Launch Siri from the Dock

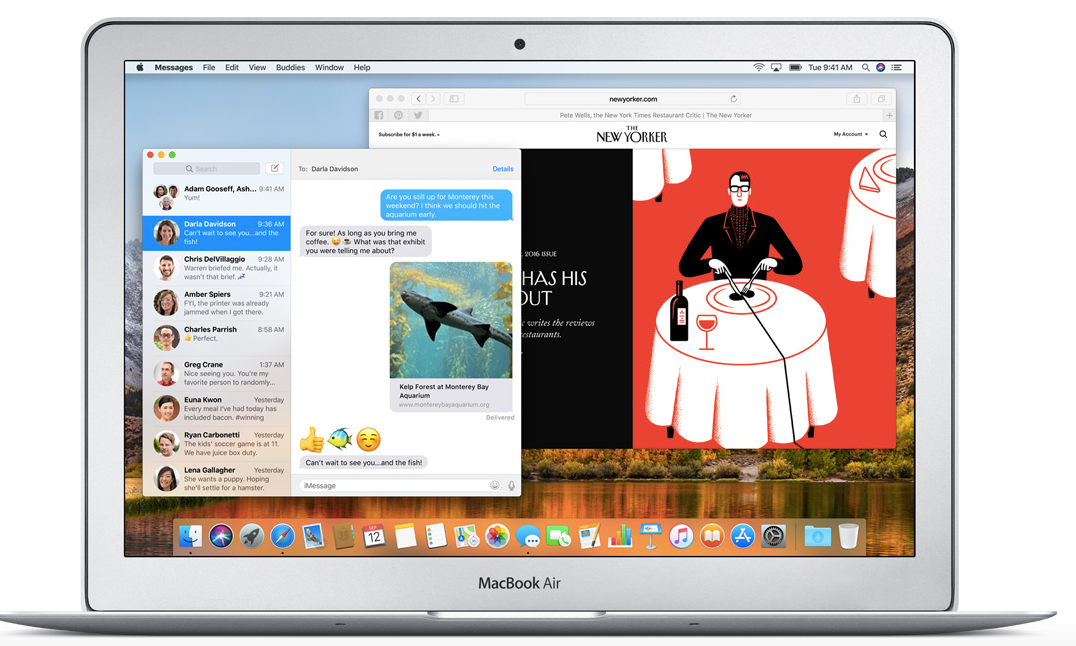(x=221, y=537)
